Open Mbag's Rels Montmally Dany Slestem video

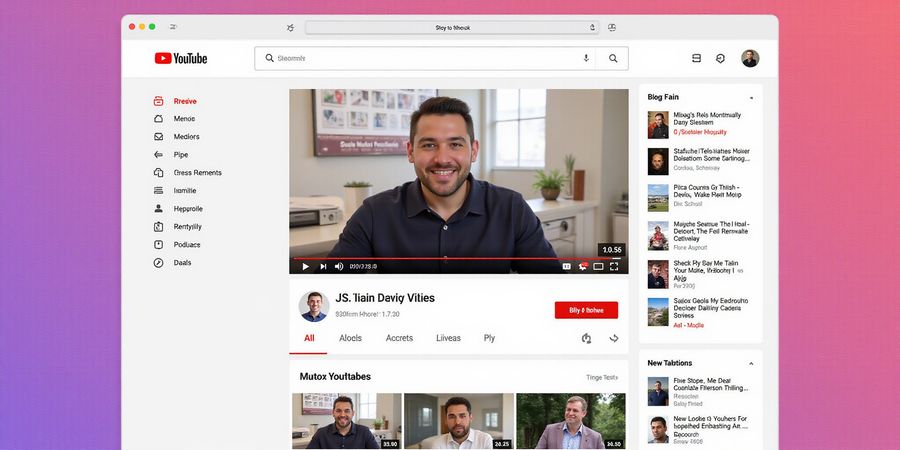pos(699,123)
